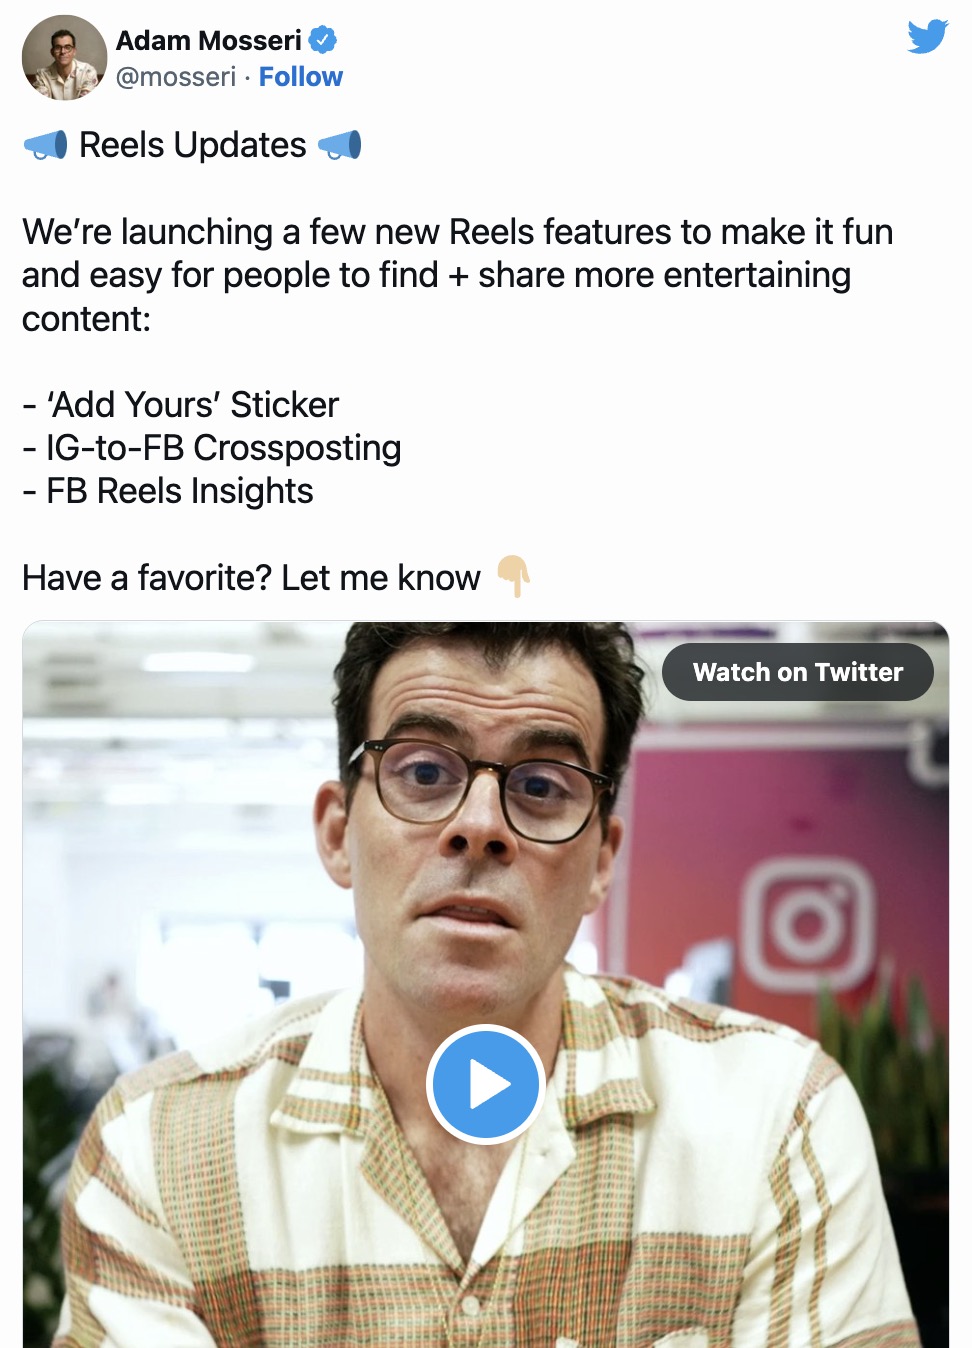Open Adam Mosseri's profile picture

coord(64,58)
